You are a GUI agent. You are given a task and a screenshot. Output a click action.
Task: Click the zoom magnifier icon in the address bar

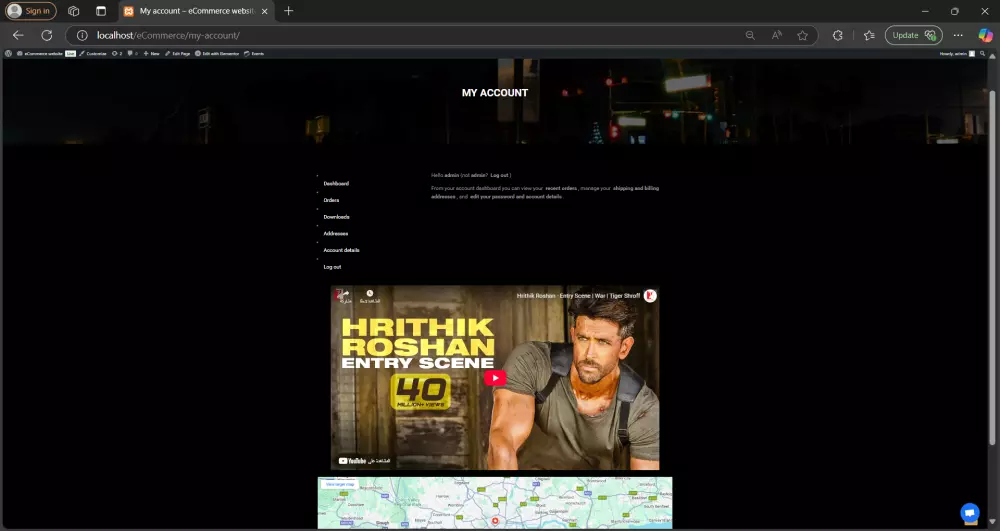pyautogui.click(x=750, y=35)
